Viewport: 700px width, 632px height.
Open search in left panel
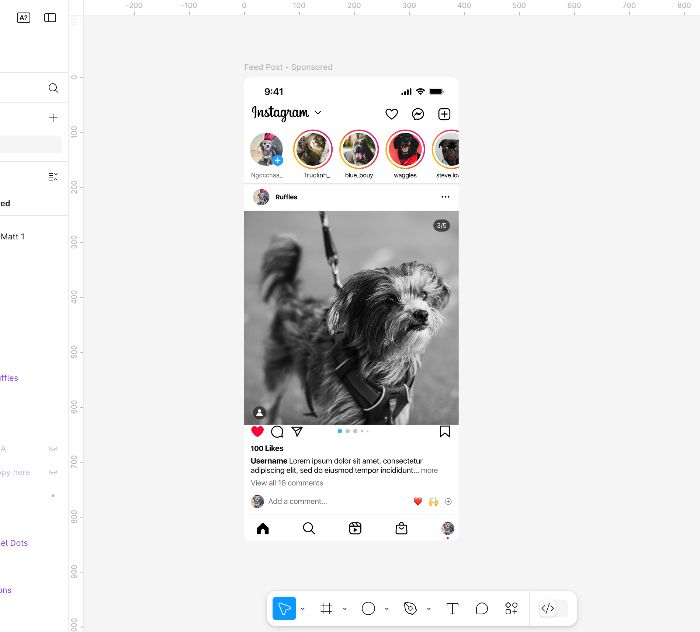click(53, 87)
